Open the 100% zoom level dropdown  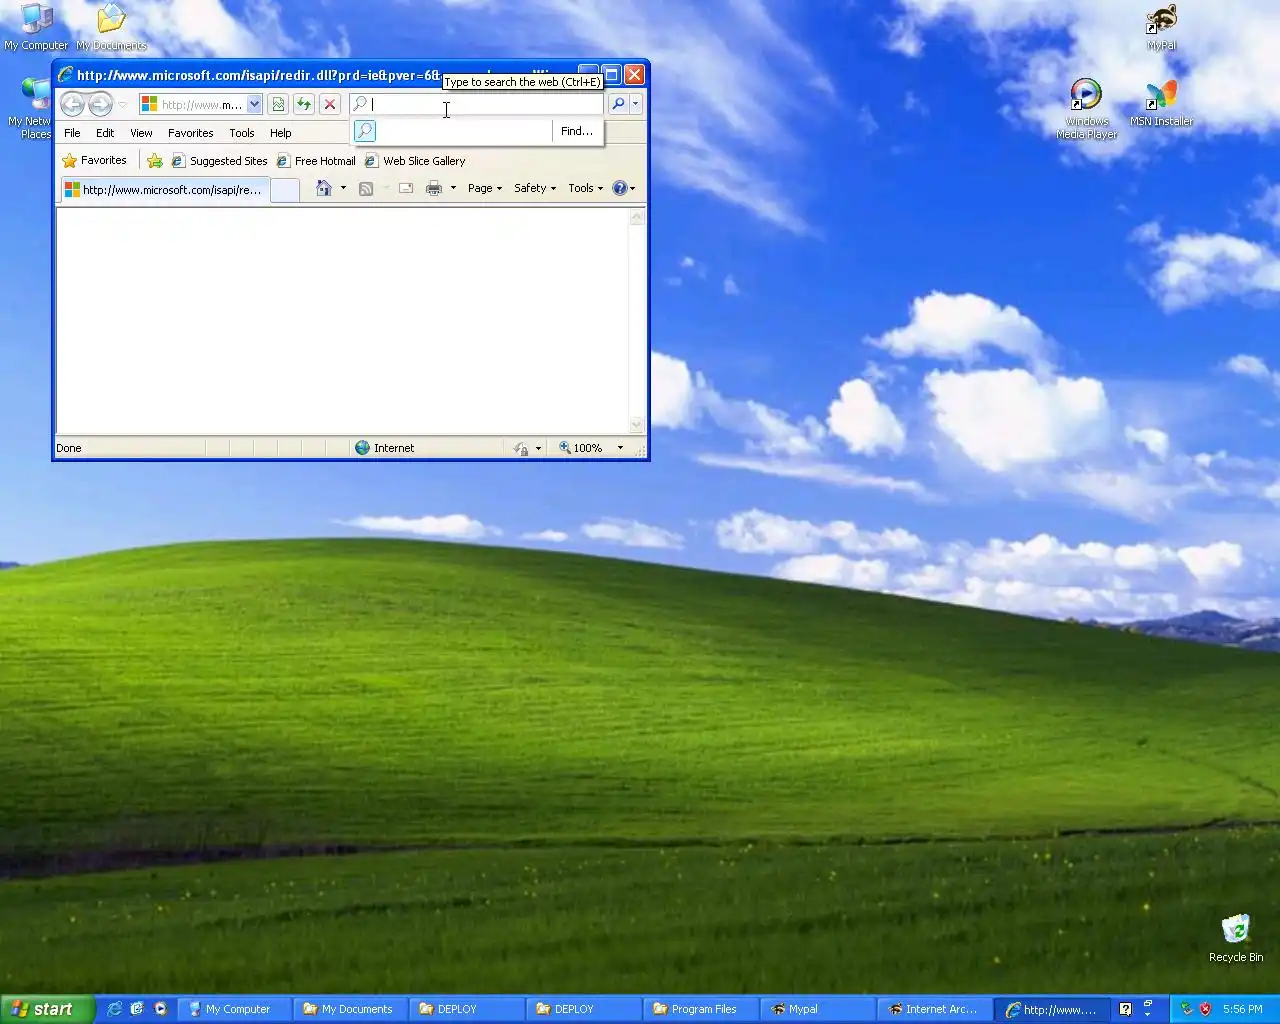pos(620,448)
